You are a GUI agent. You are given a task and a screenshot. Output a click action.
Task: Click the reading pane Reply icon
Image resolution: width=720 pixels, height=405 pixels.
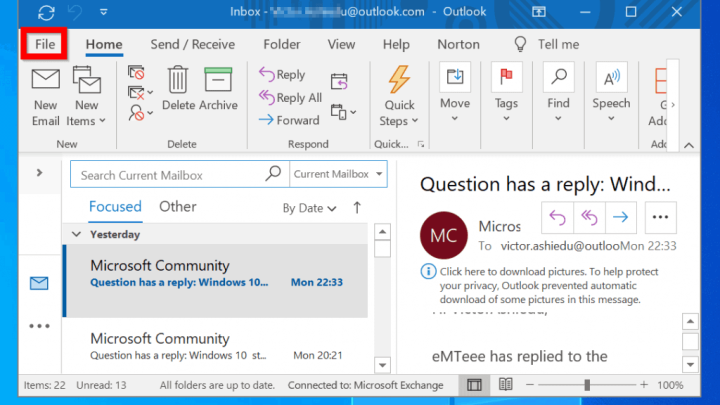coord(557,217)
